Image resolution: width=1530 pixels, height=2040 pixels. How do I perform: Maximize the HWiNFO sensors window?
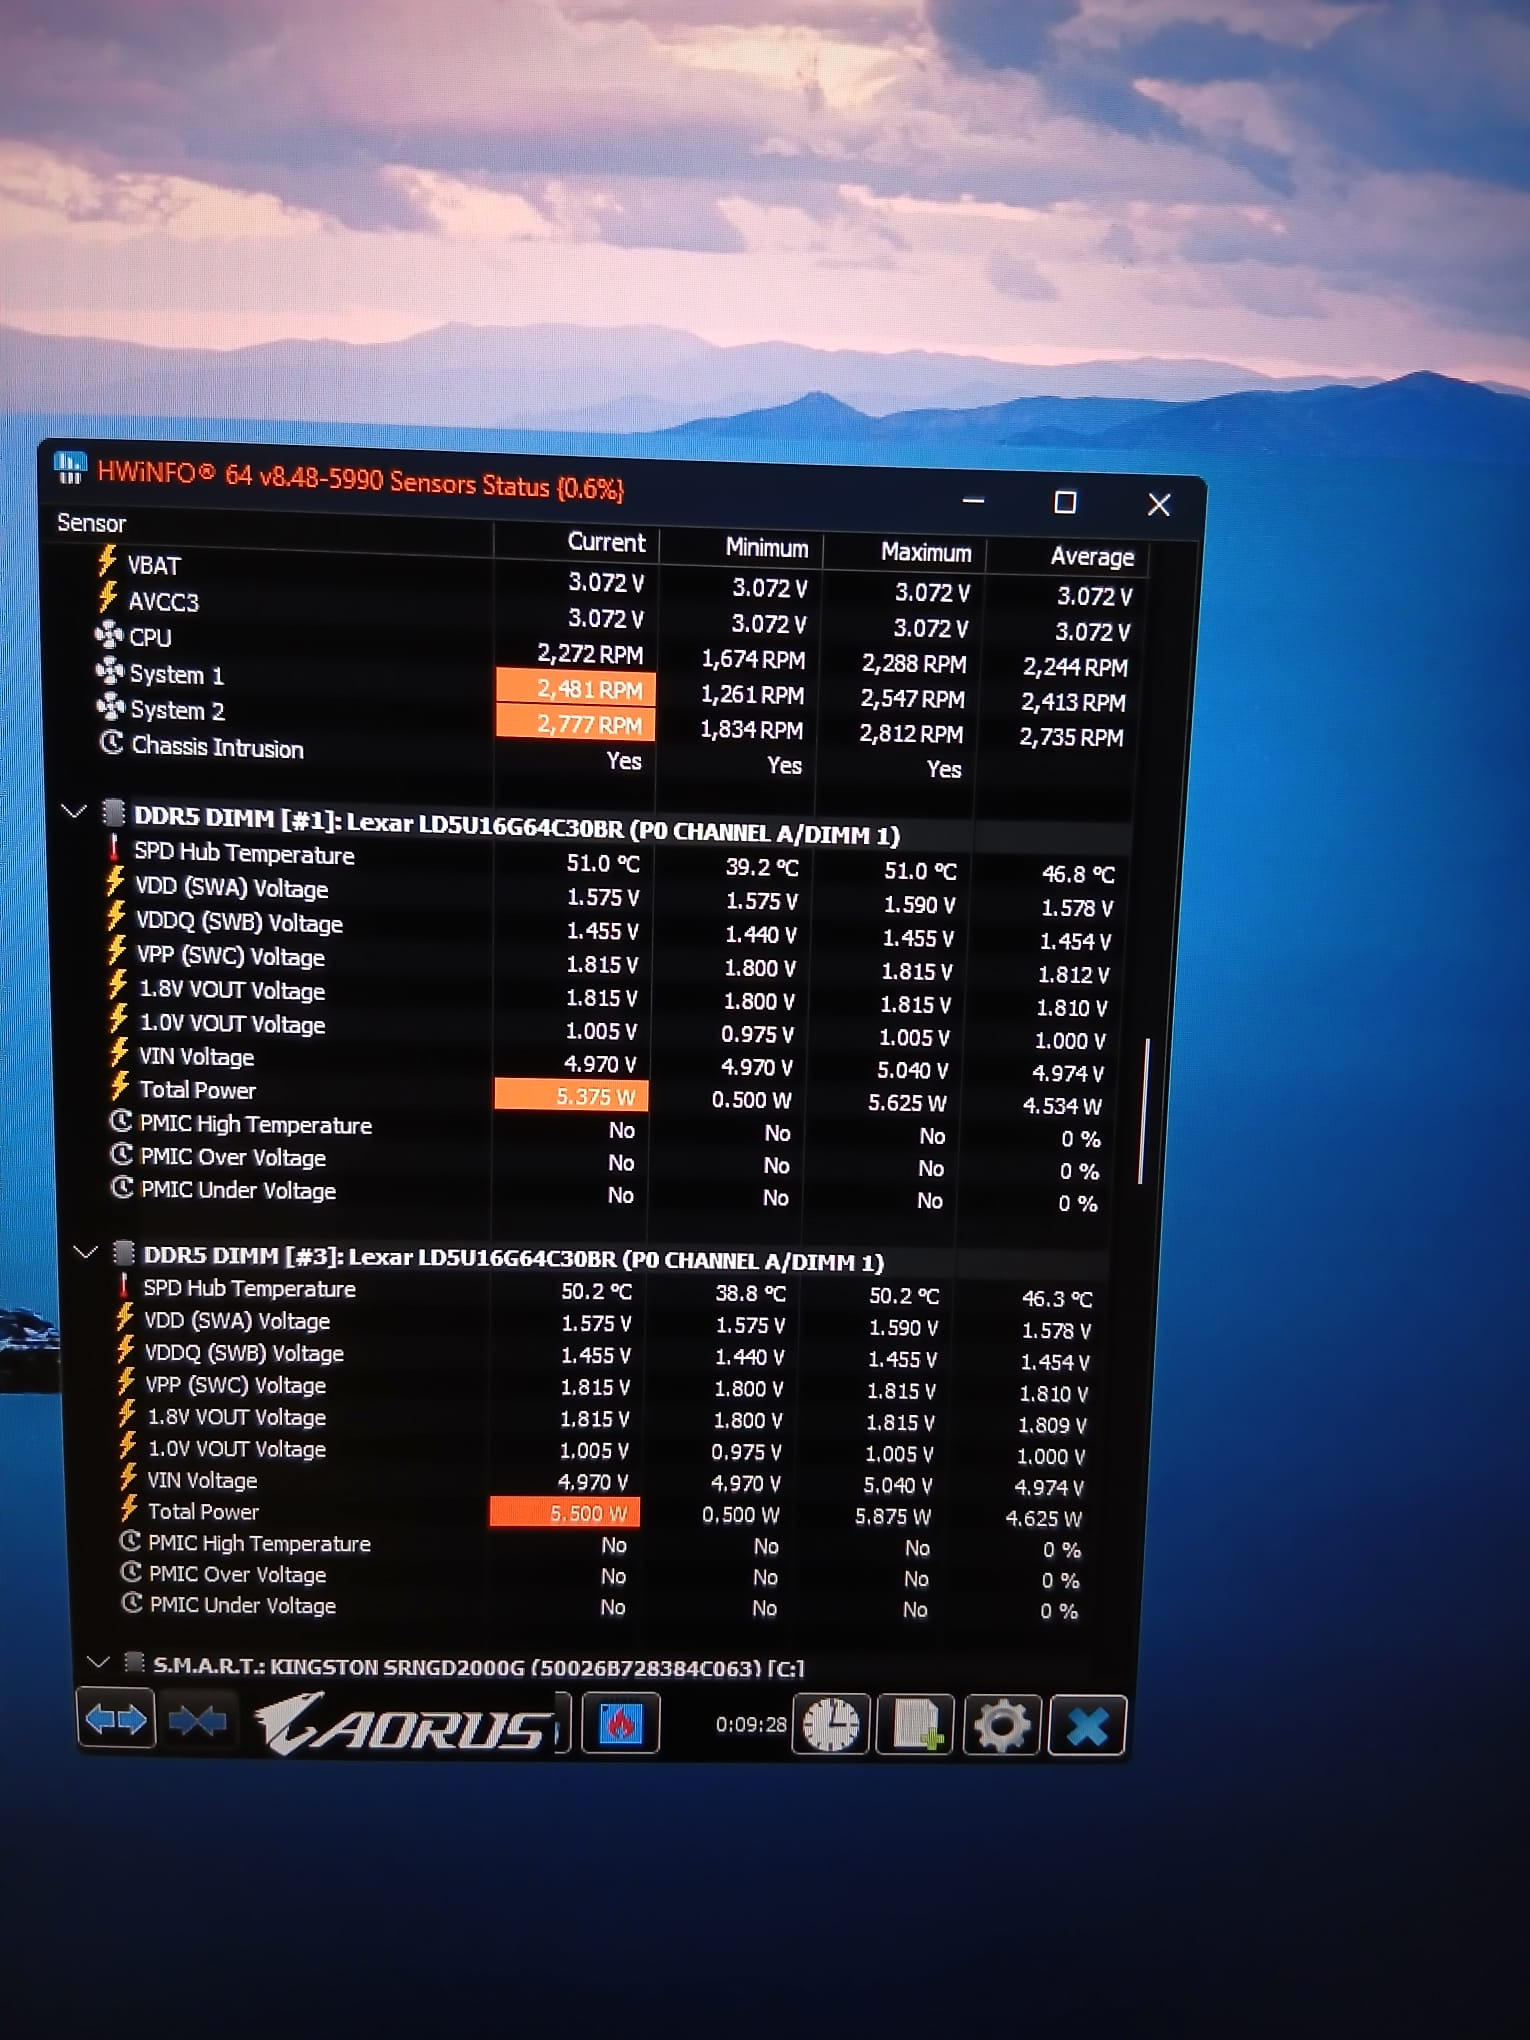point(1065,502)
